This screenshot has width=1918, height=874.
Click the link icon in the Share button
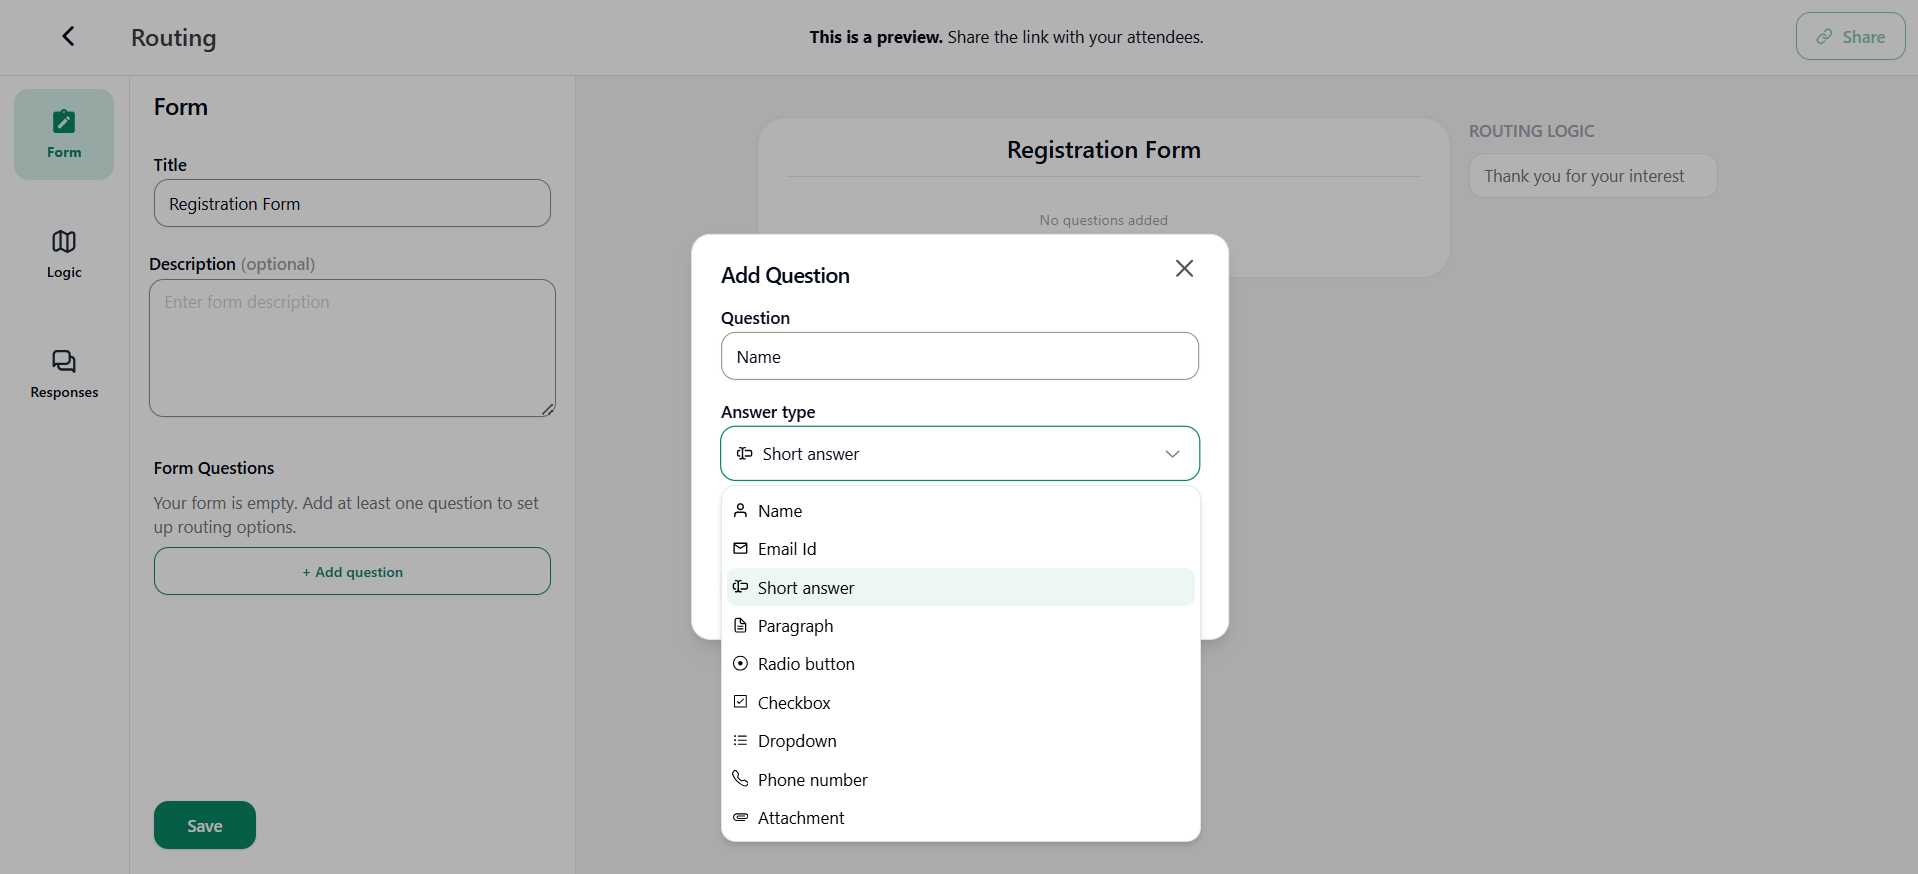1824,37
